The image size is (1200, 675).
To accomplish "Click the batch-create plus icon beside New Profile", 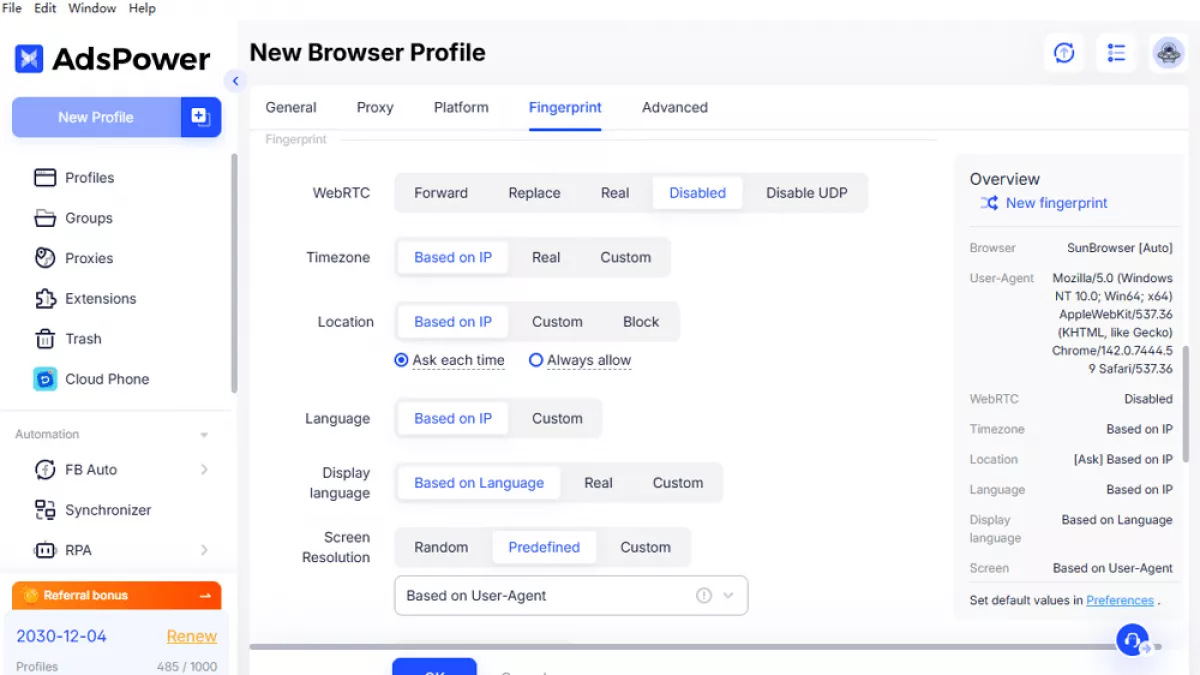I will [x=200, y=117].
